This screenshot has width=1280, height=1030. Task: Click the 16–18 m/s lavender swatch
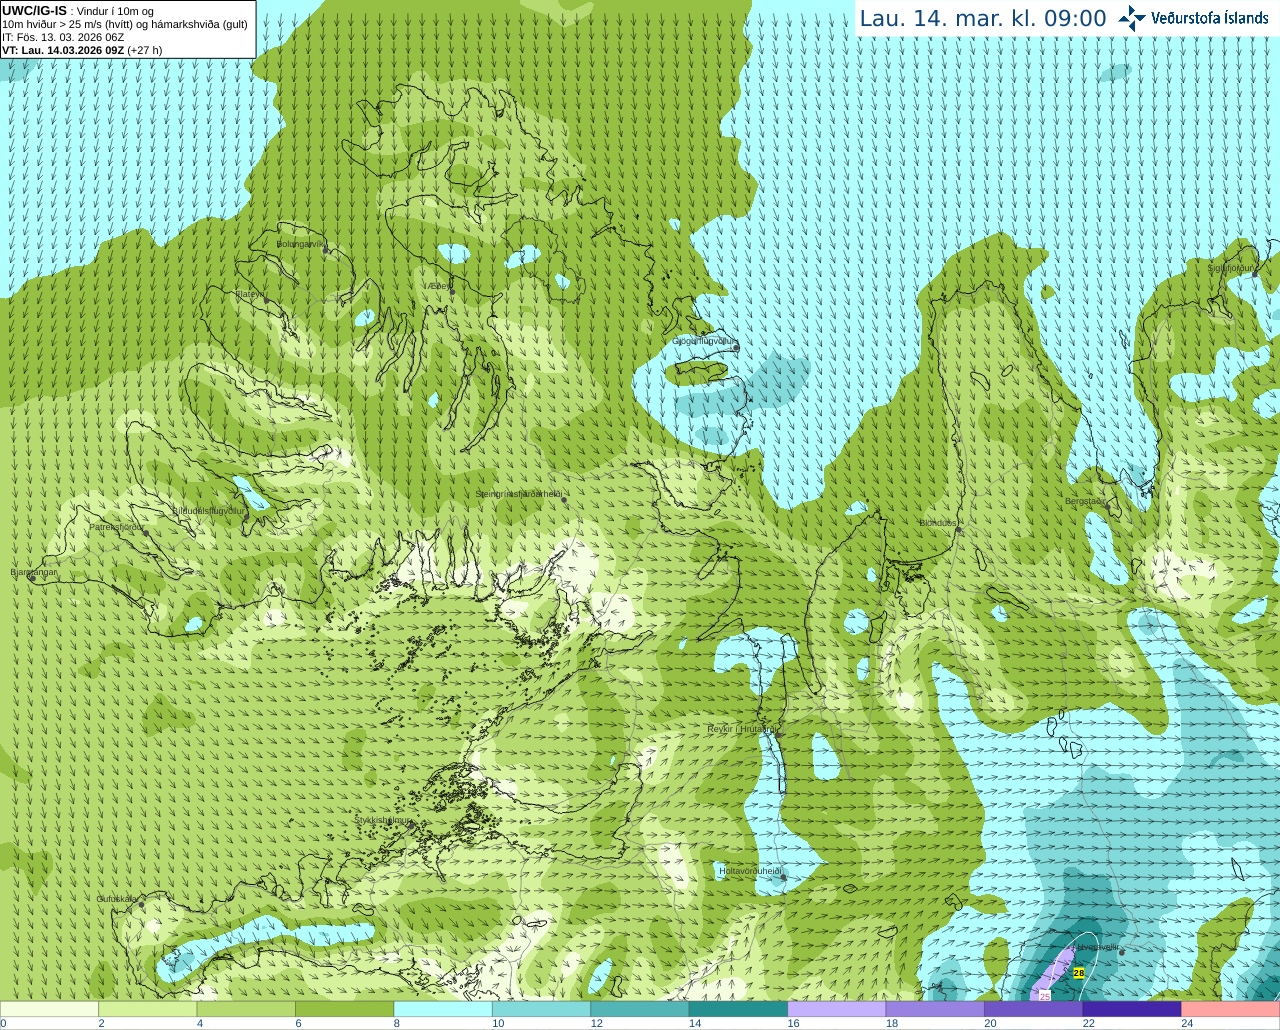(837, 1009)
